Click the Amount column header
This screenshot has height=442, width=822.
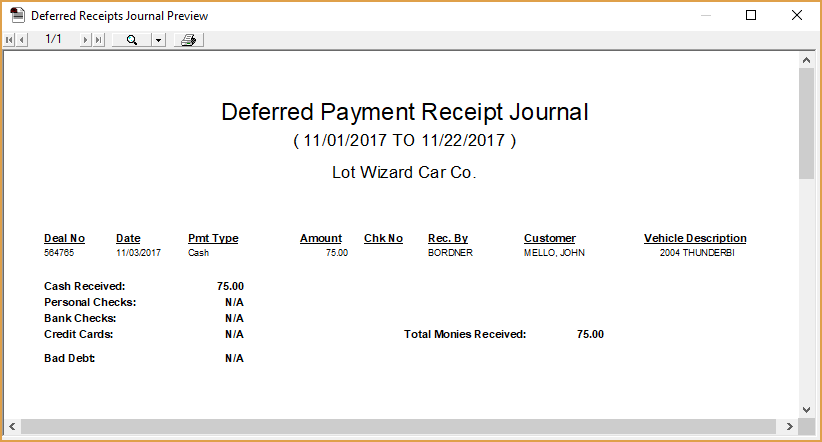(321, 239)
